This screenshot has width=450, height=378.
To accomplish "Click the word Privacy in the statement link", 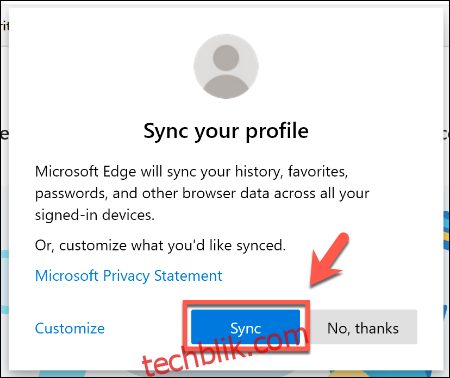I will click(x=126, y=276).
